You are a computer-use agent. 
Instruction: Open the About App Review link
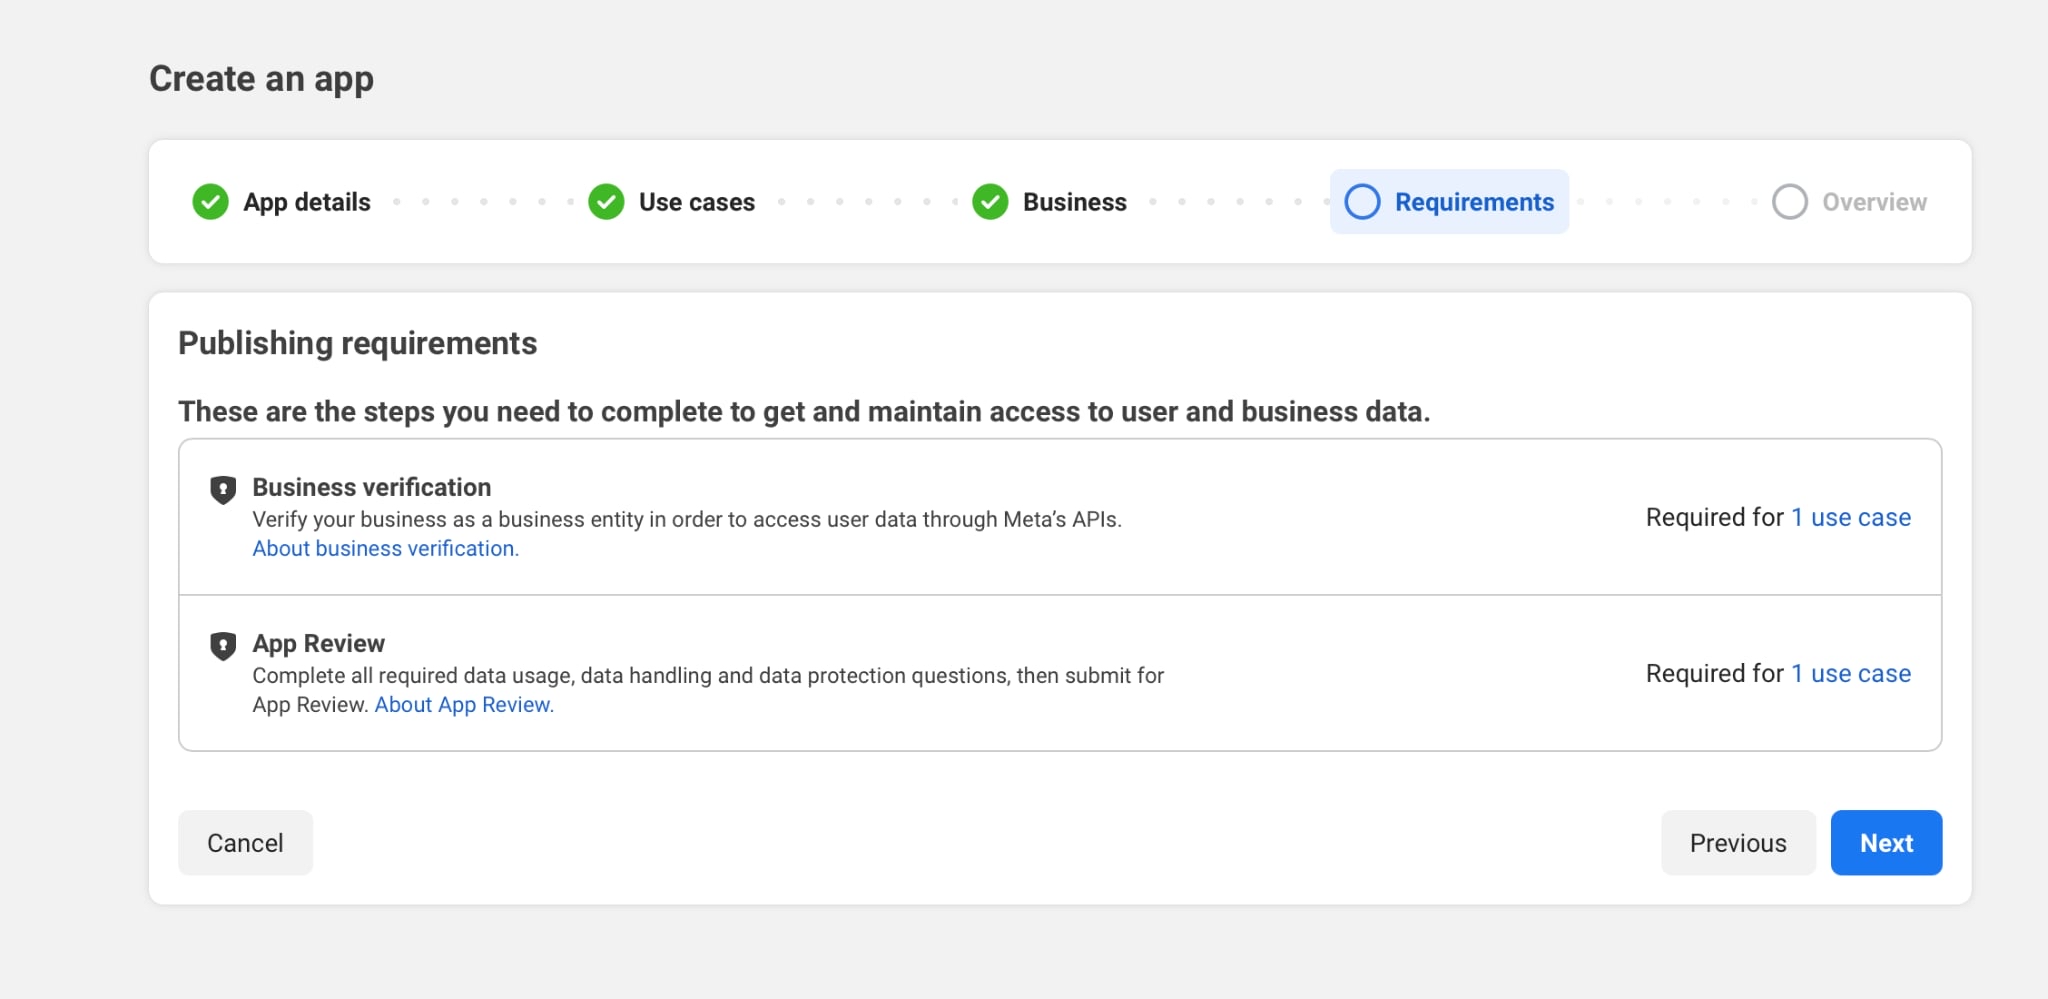(x=464, y=705)
